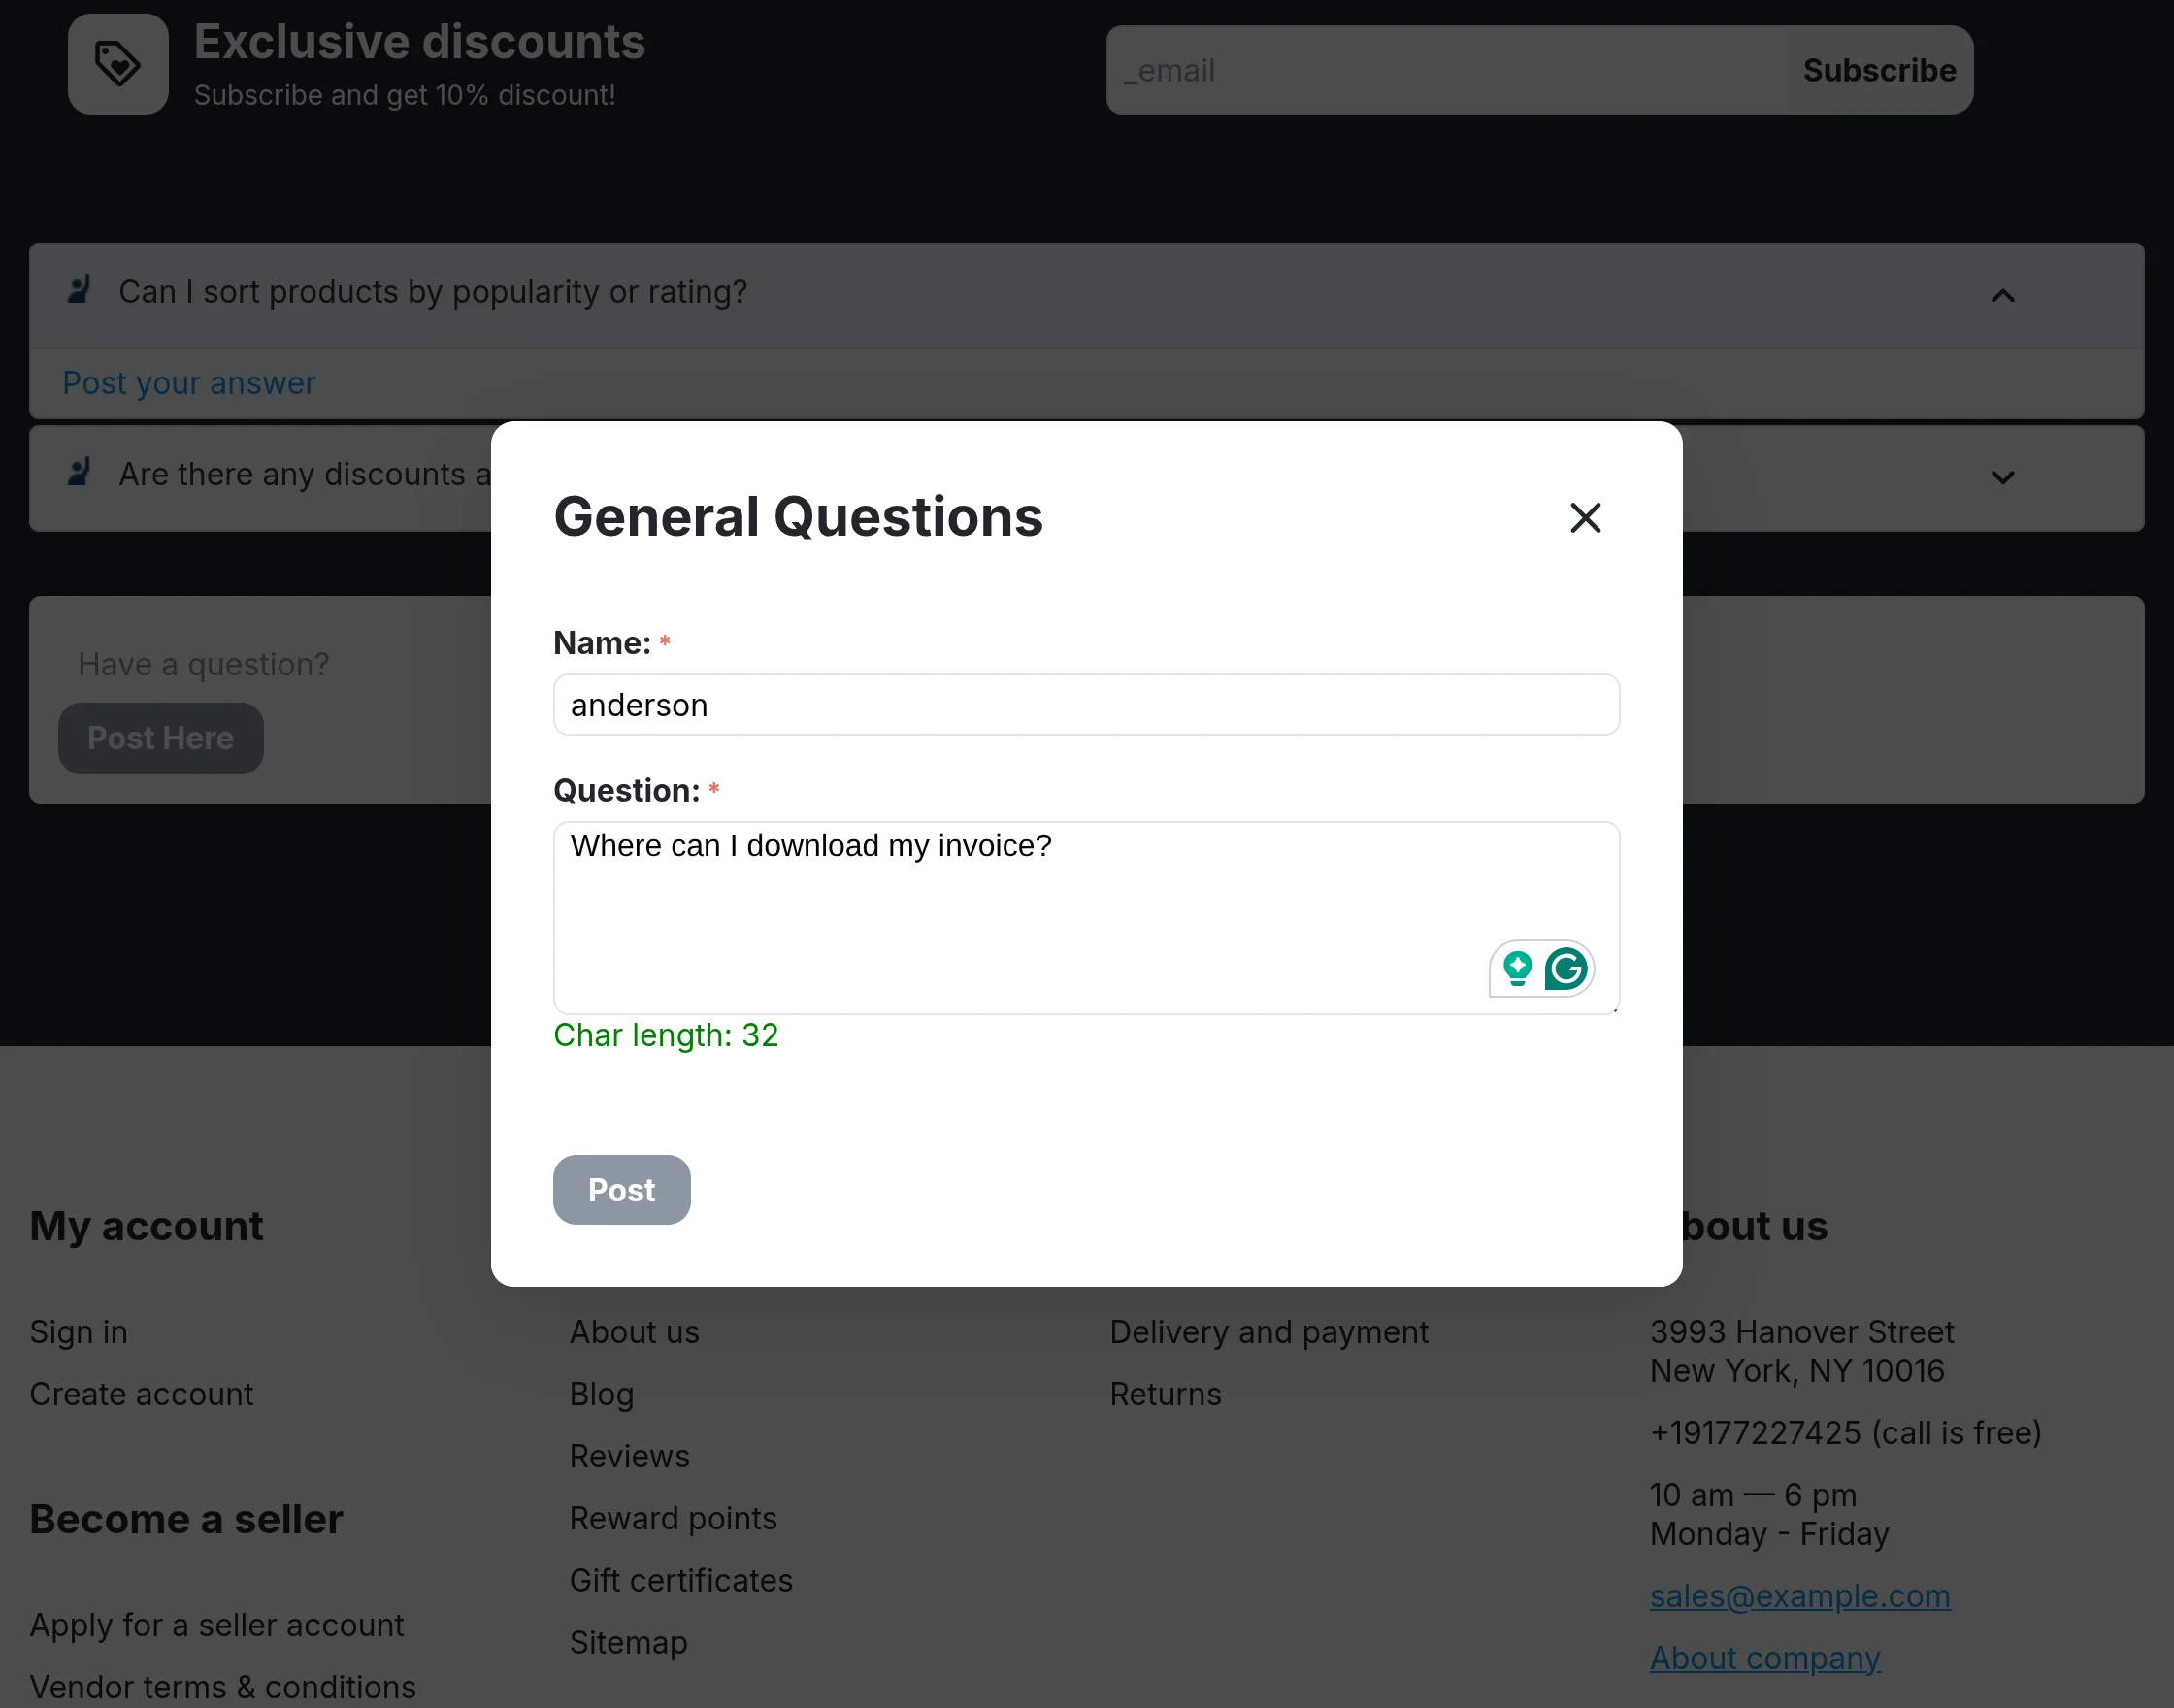This screenshot has height=1708, width=2174.
Task: Open the About company link
Action: coord(1765,1658)
